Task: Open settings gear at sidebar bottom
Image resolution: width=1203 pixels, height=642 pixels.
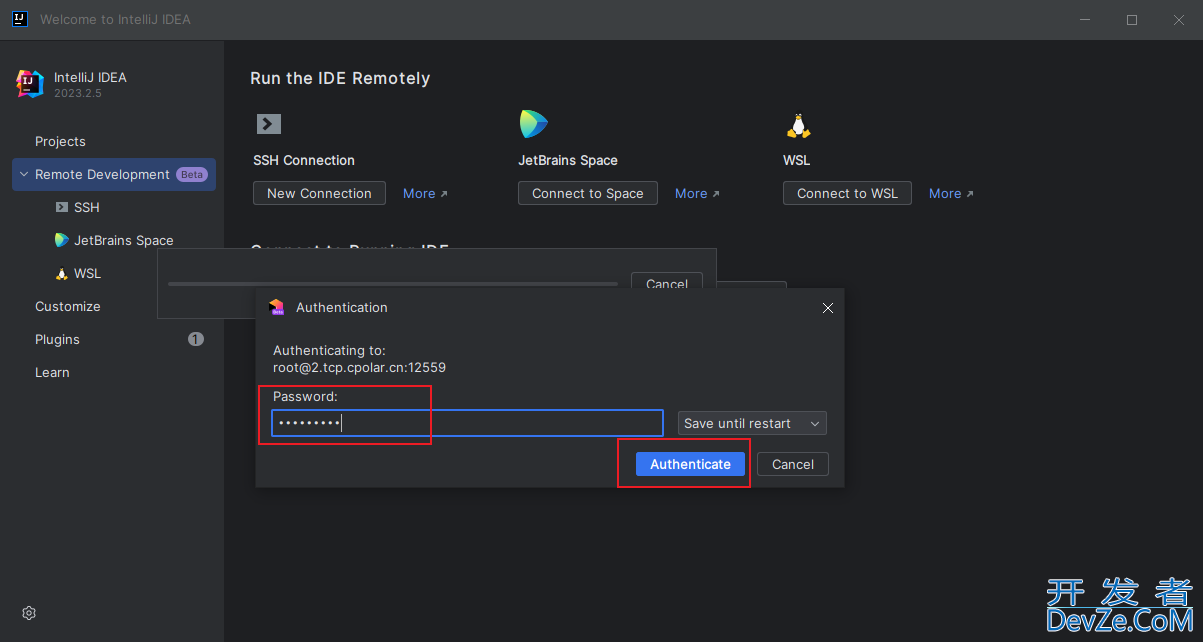Action: point(29,613)
